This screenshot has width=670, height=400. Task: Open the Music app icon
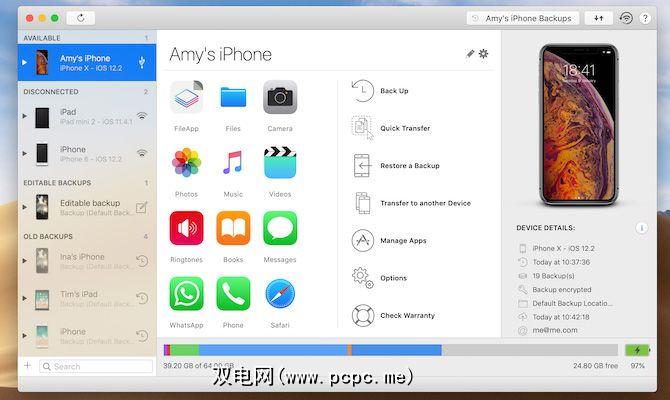(x=233, y=162)
